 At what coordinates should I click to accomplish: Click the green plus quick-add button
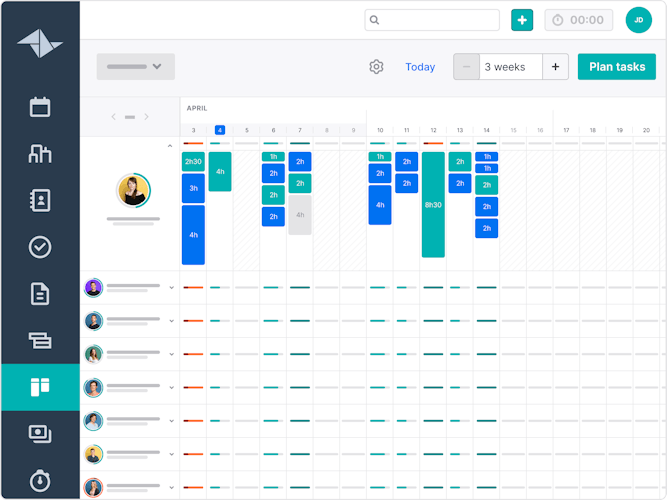[x=522, y=20]
